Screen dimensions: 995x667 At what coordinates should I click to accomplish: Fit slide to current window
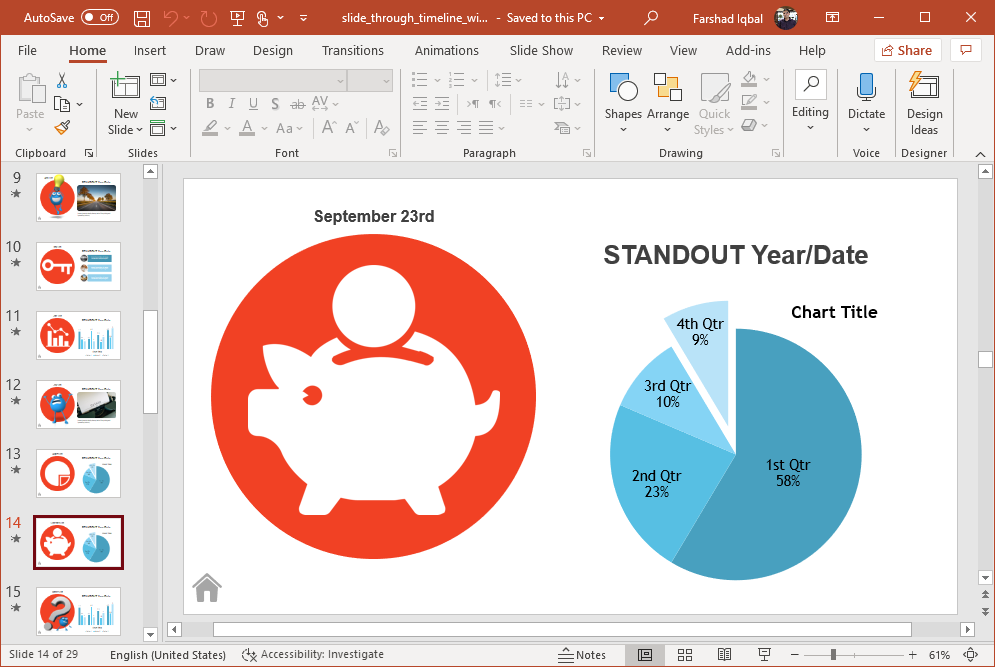coord(970,655)
